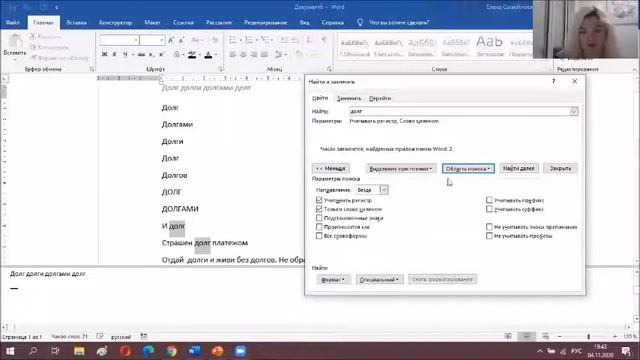Enable 'Не учитывать пробелы' checkbox

coord(489,236)
